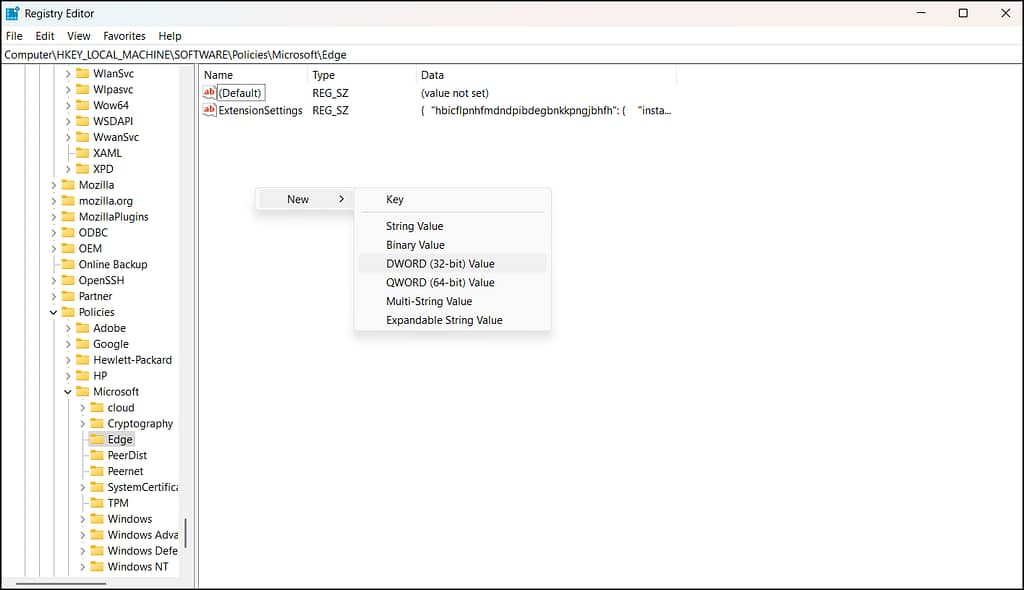Click the OpenSSH folder icon
Screen dimensions: 1024x590
(68, 280)
